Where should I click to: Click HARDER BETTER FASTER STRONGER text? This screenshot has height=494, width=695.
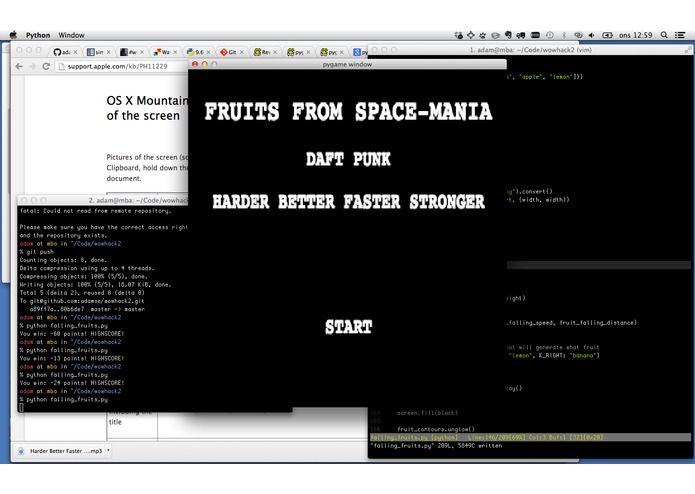(x=348, y=202)
